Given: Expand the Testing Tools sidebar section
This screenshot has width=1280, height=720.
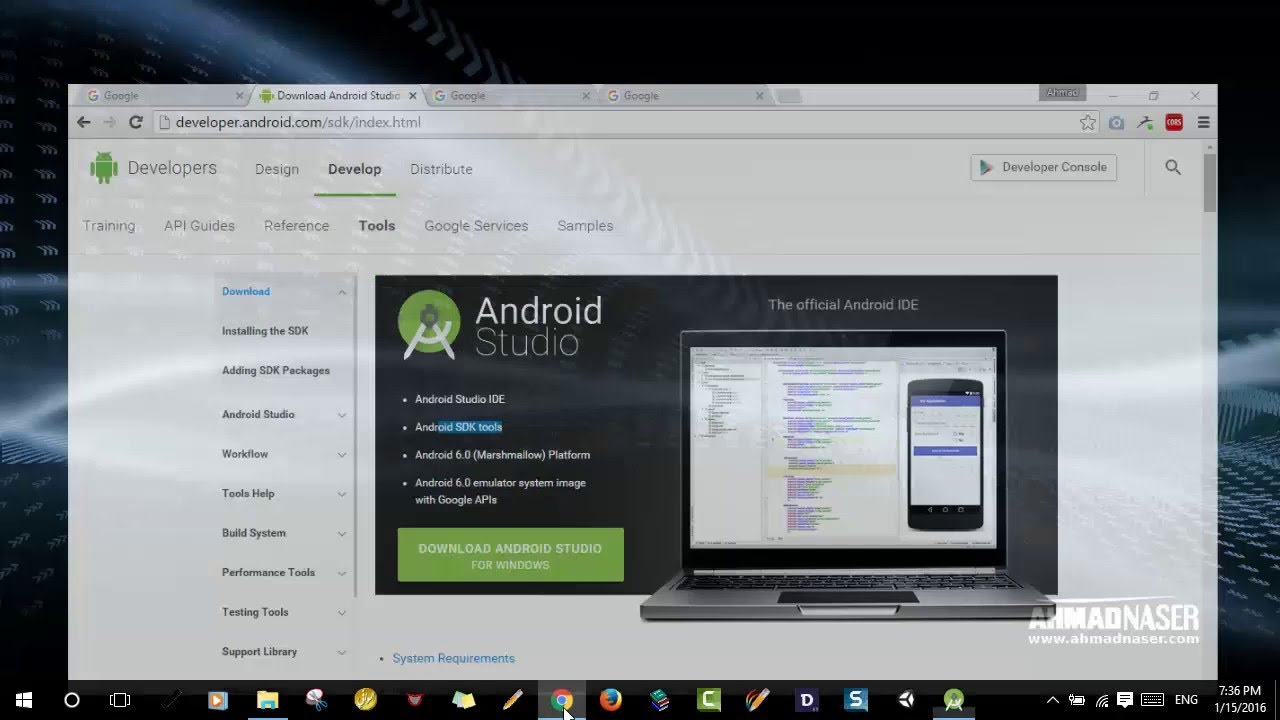Looking at the screenshot, I should (x=342, y=613).
